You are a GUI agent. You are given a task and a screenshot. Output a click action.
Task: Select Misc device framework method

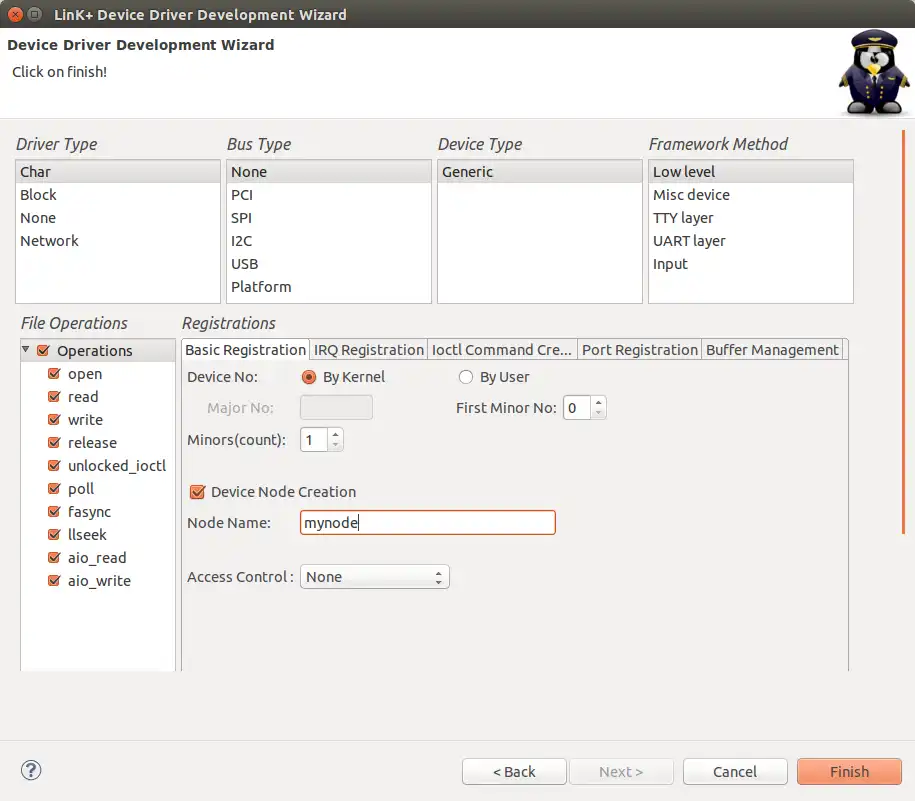(x=750, y=195)
